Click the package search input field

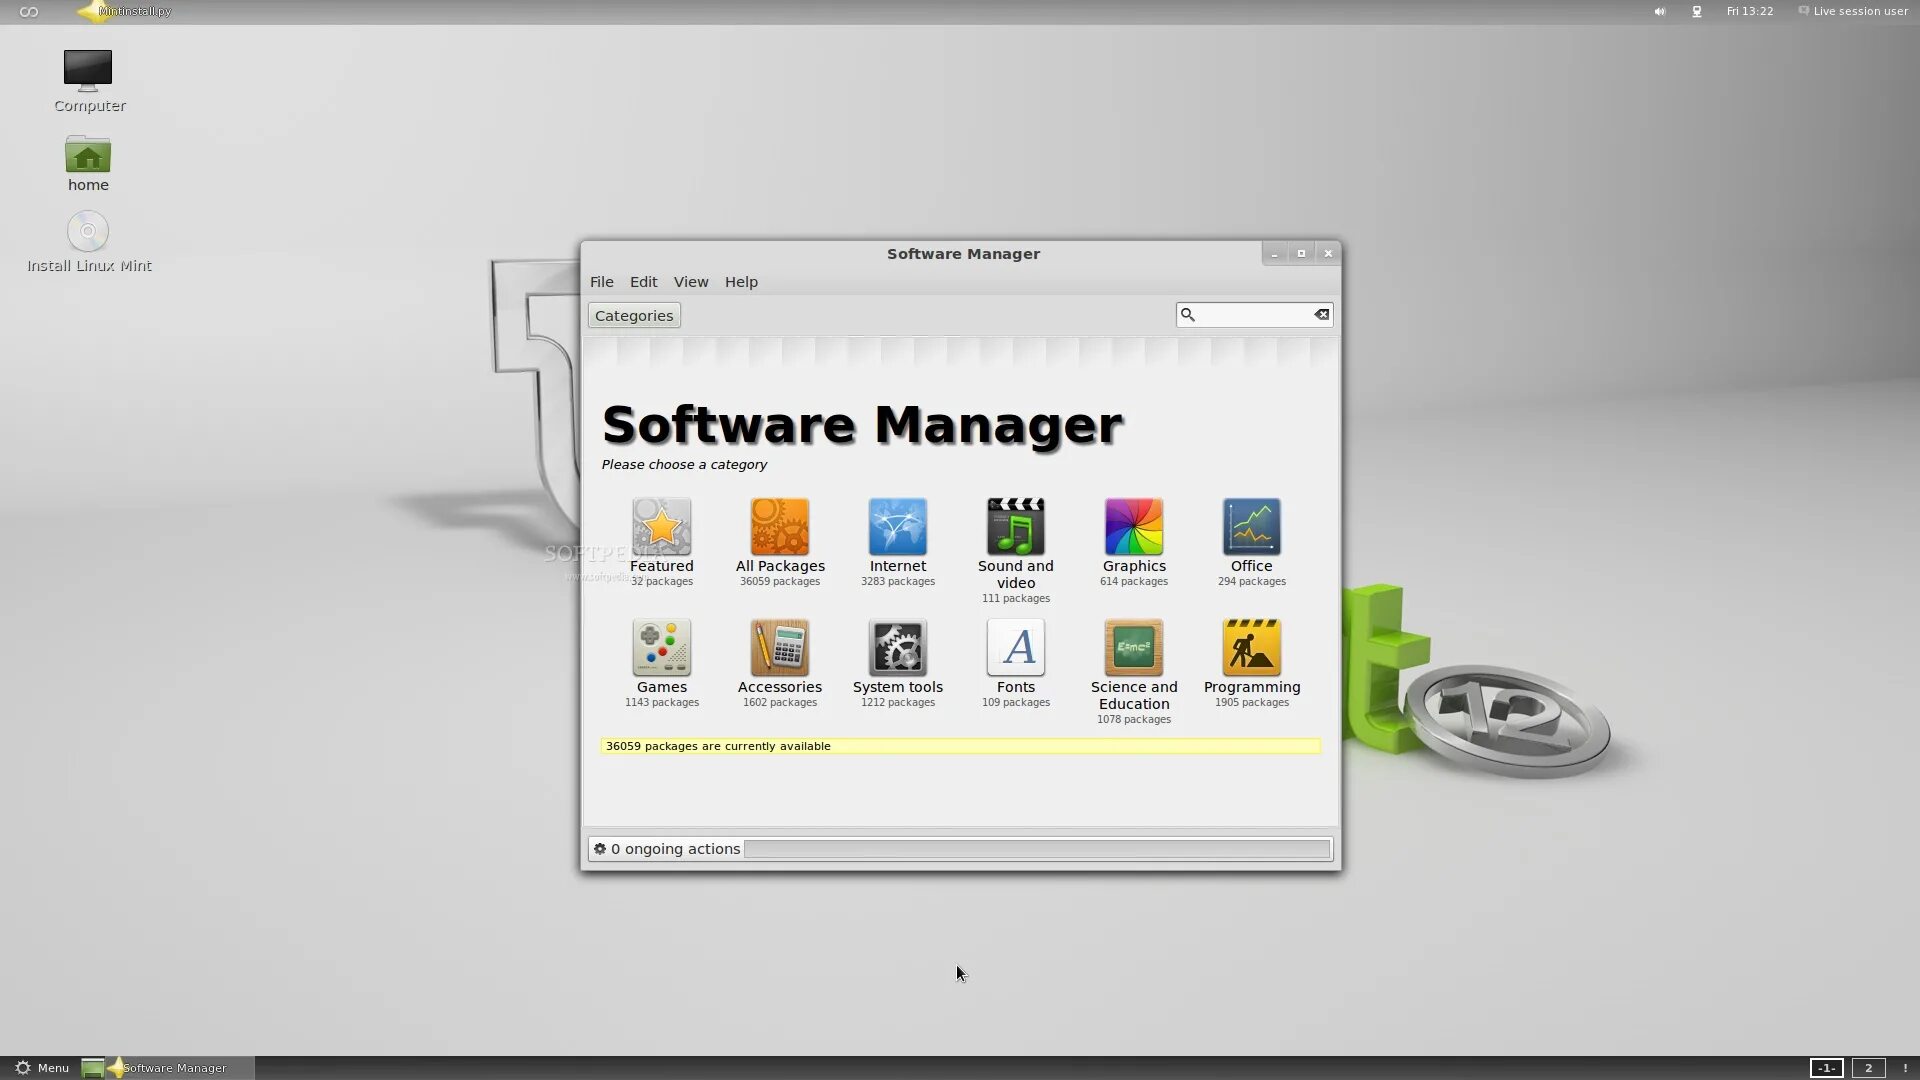coord(1254,315)
